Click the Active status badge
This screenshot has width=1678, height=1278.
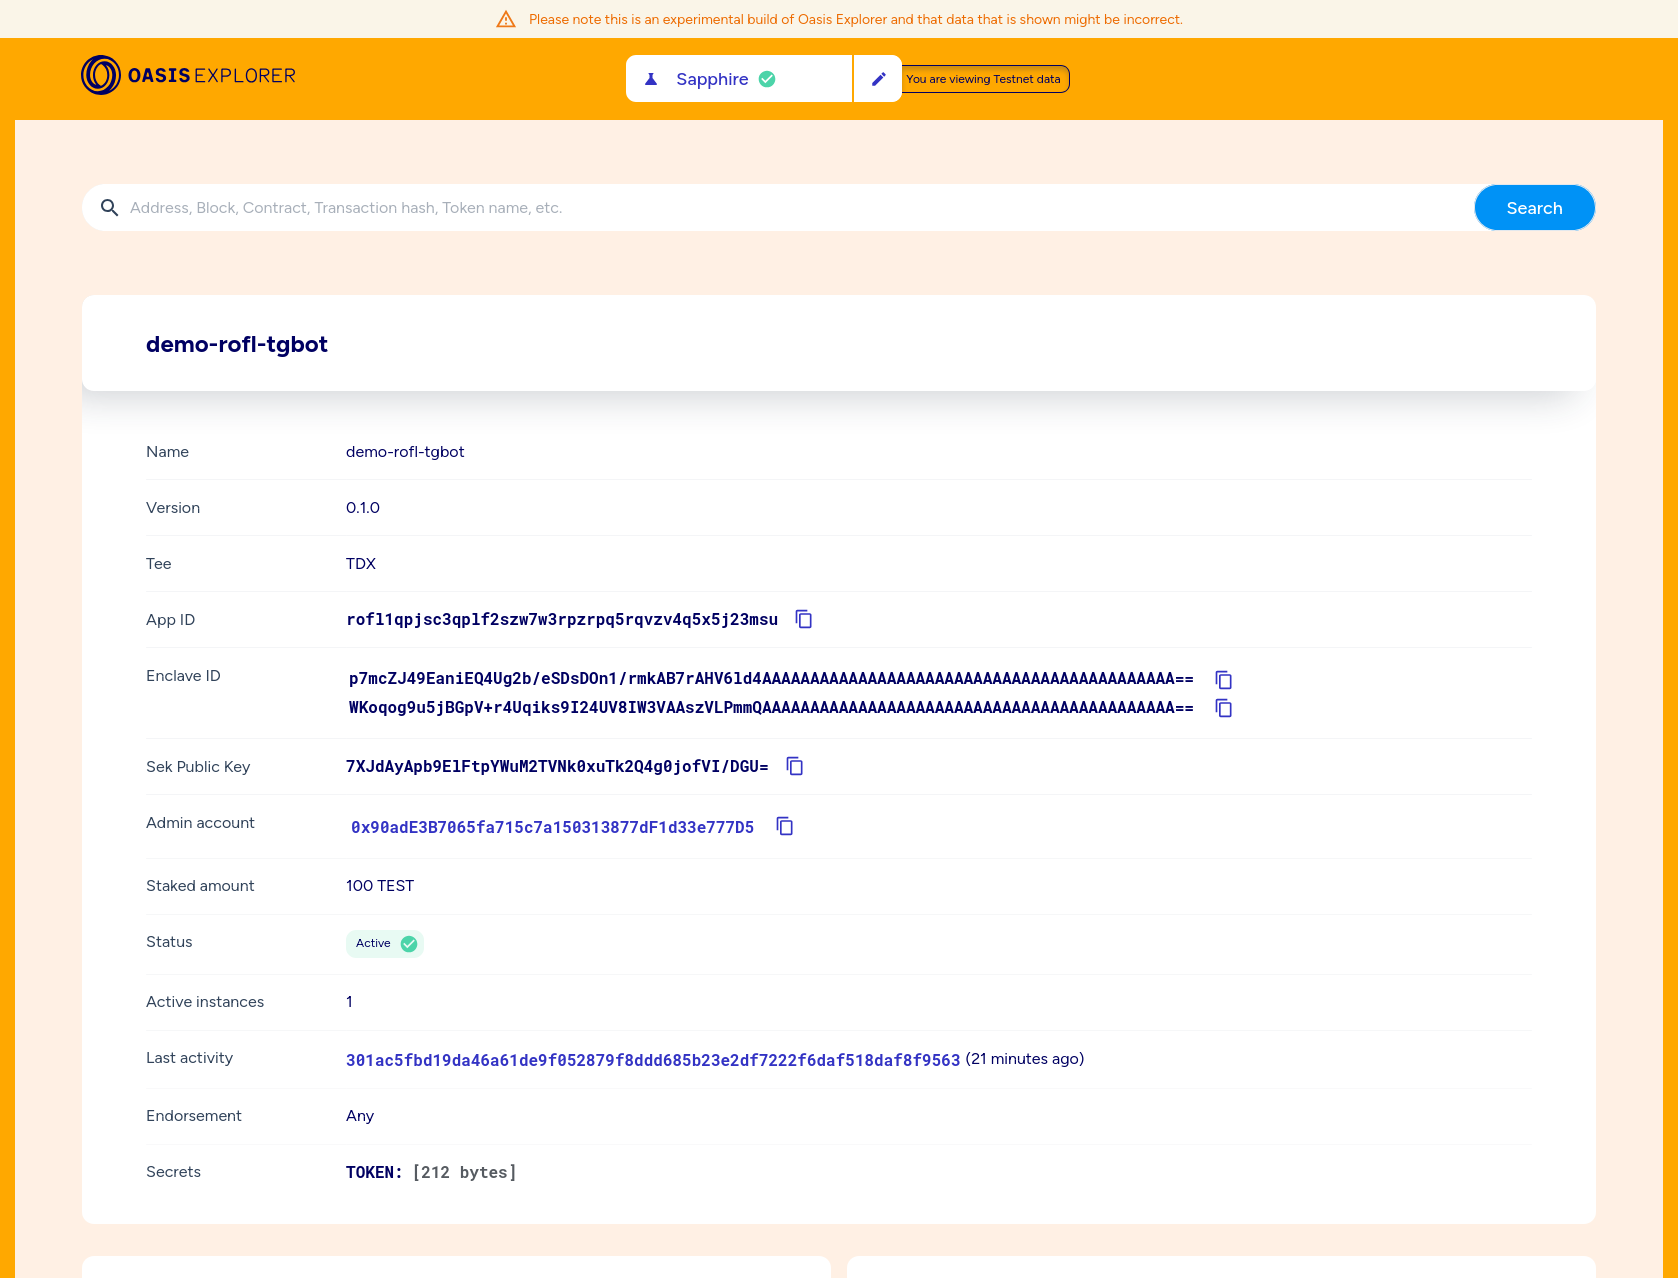[385, 943]
